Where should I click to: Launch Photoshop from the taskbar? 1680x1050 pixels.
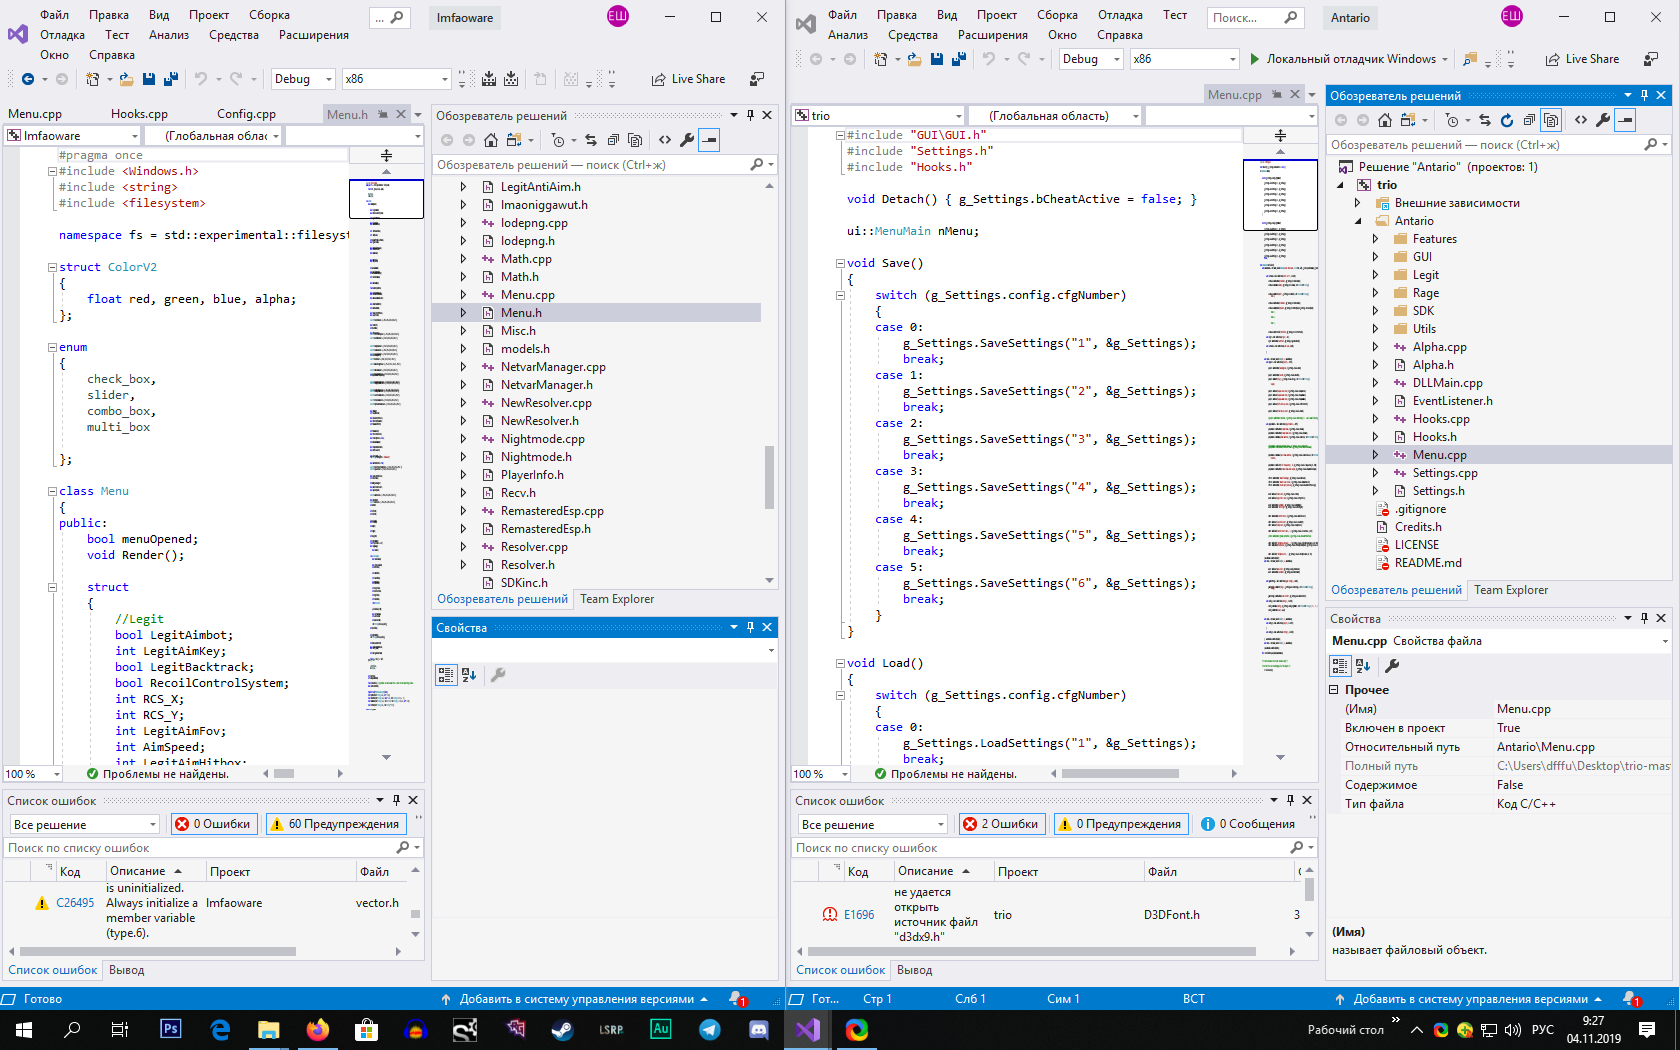[171, 1029]
